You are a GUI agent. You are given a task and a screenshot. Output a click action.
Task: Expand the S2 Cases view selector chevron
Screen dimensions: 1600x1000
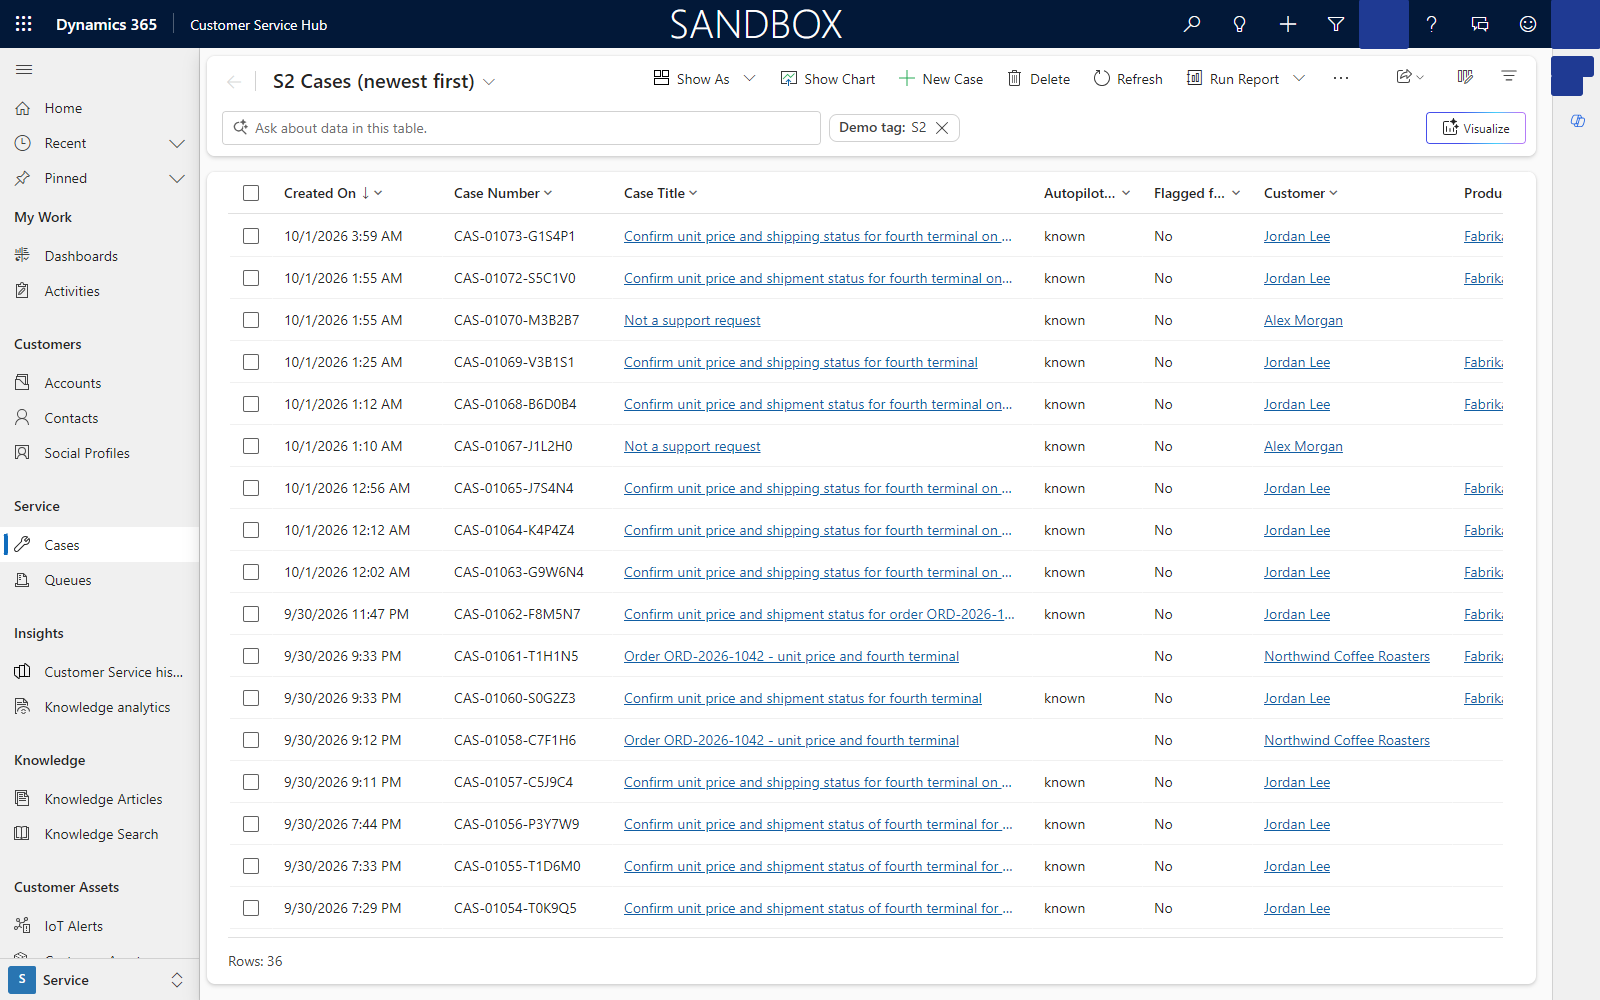click(x=489, y=82)
